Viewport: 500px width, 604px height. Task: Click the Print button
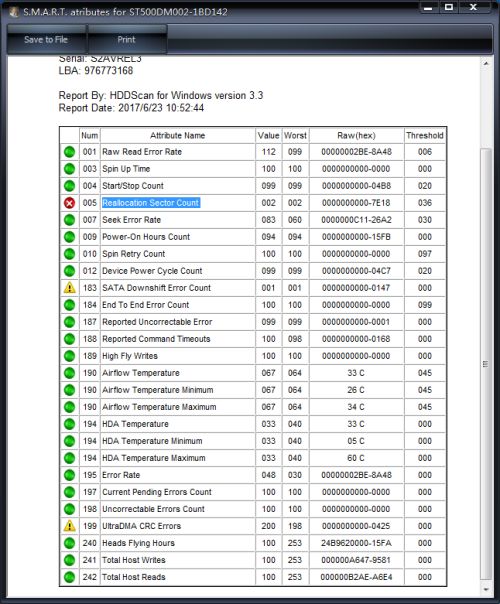click(x=127, y=39)
